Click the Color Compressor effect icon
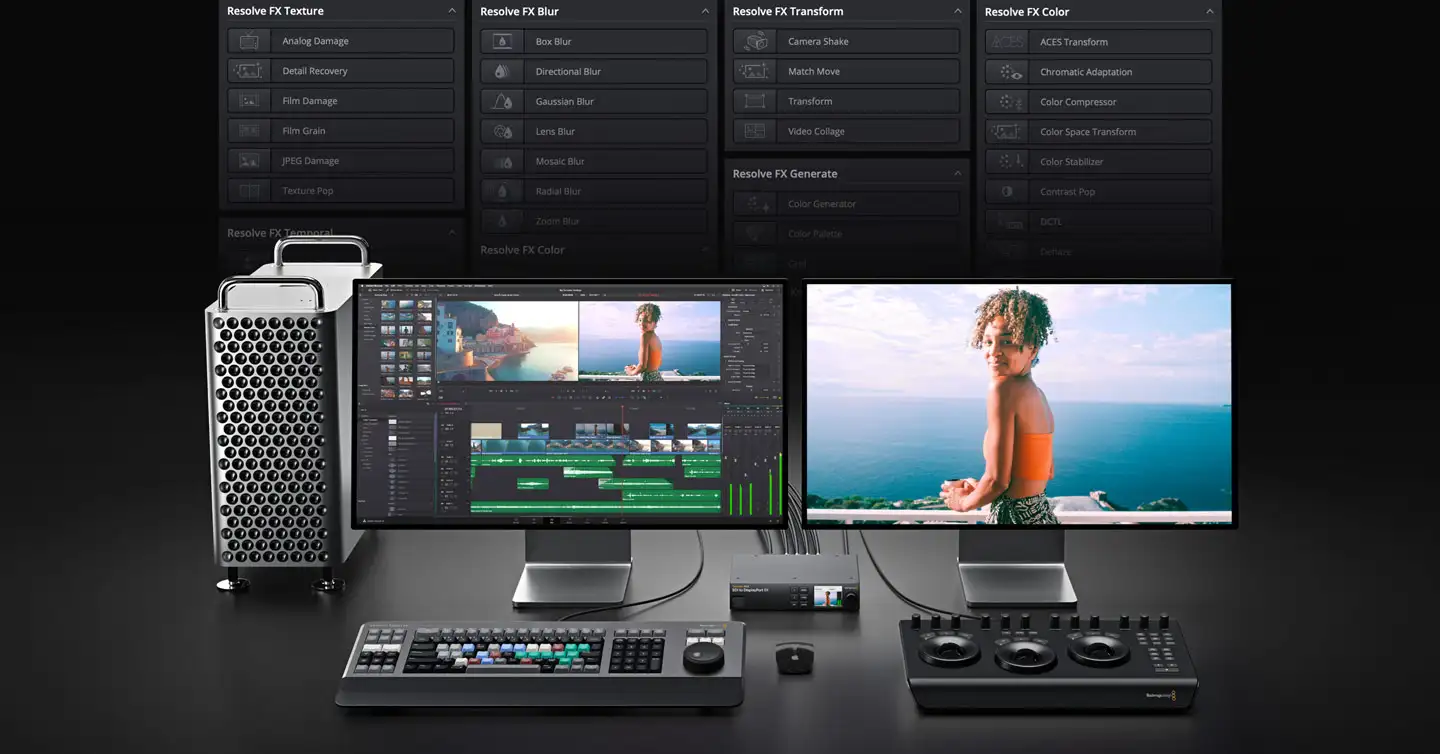The image size is (1440, 754). pos(1010,102)
